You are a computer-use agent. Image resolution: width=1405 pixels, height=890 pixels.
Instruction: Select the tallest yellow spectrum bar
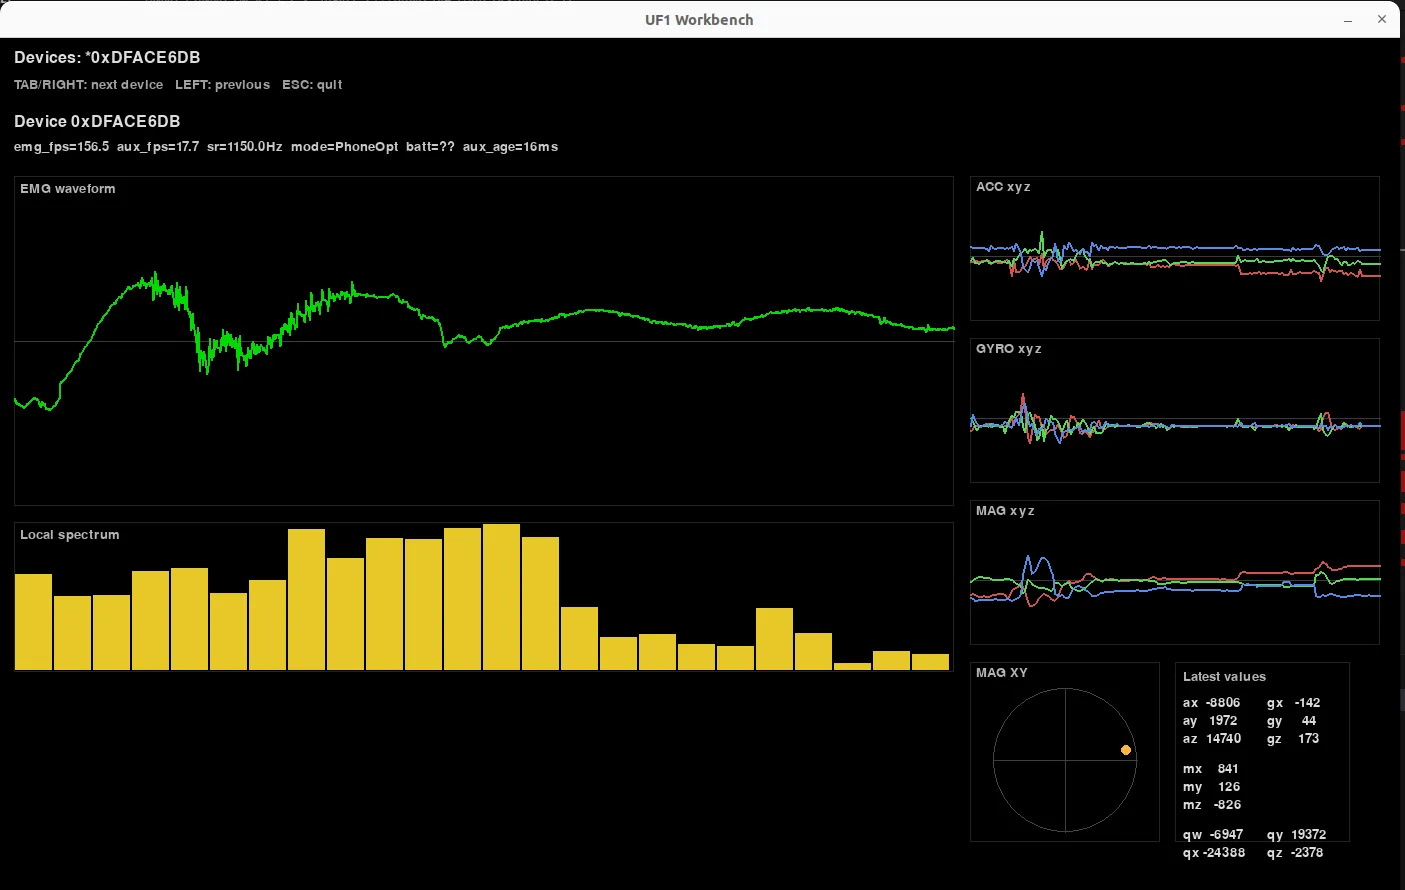coord(501,595)
